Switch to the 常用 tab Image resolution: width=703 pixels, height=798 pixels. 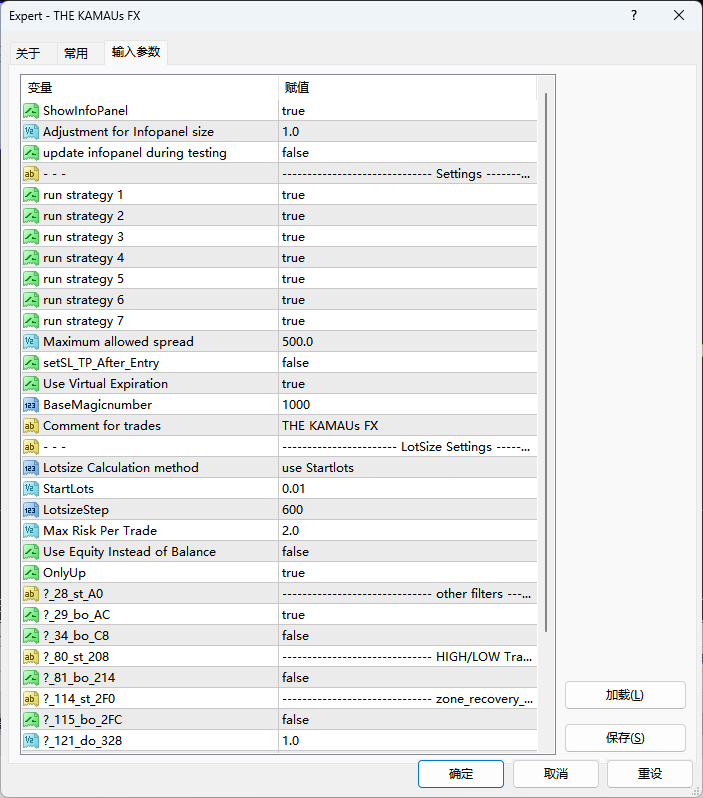pos(76,54)
